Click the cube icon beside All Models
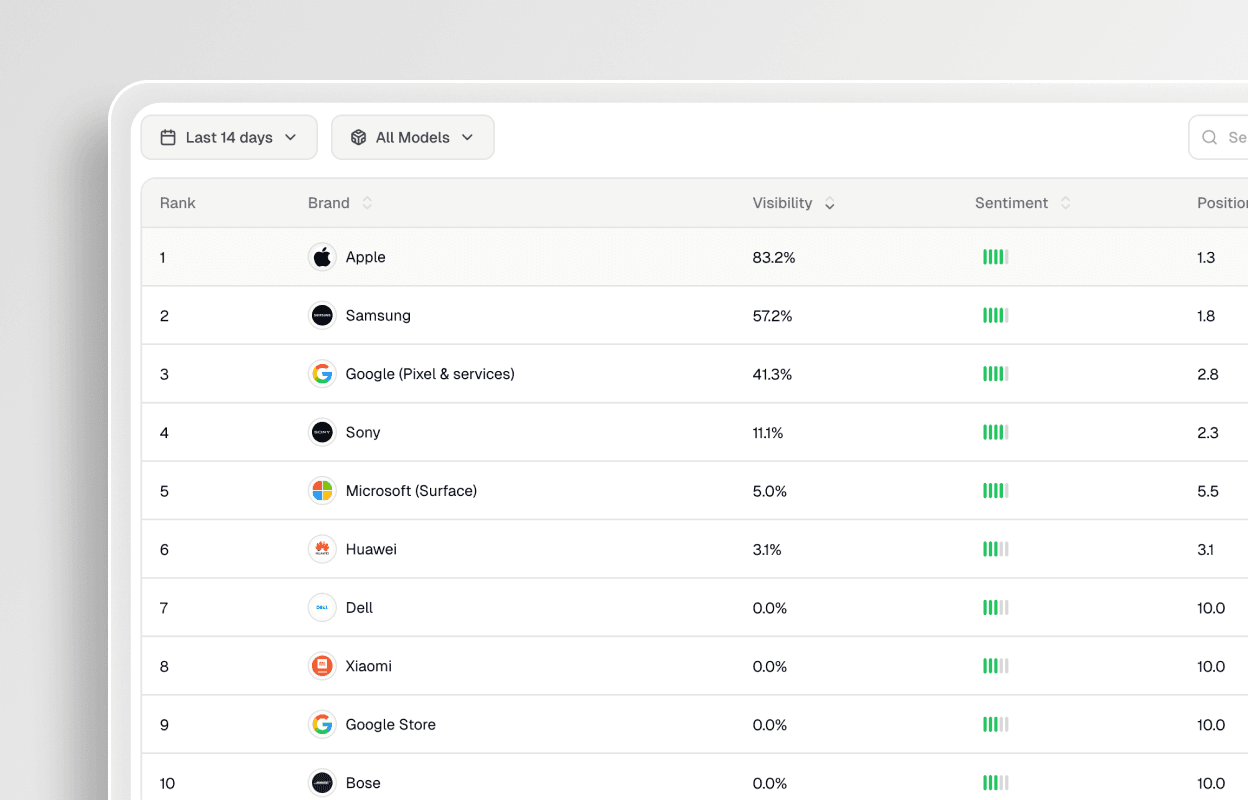This screenshot has width=1248, height=800. (358, 137)
